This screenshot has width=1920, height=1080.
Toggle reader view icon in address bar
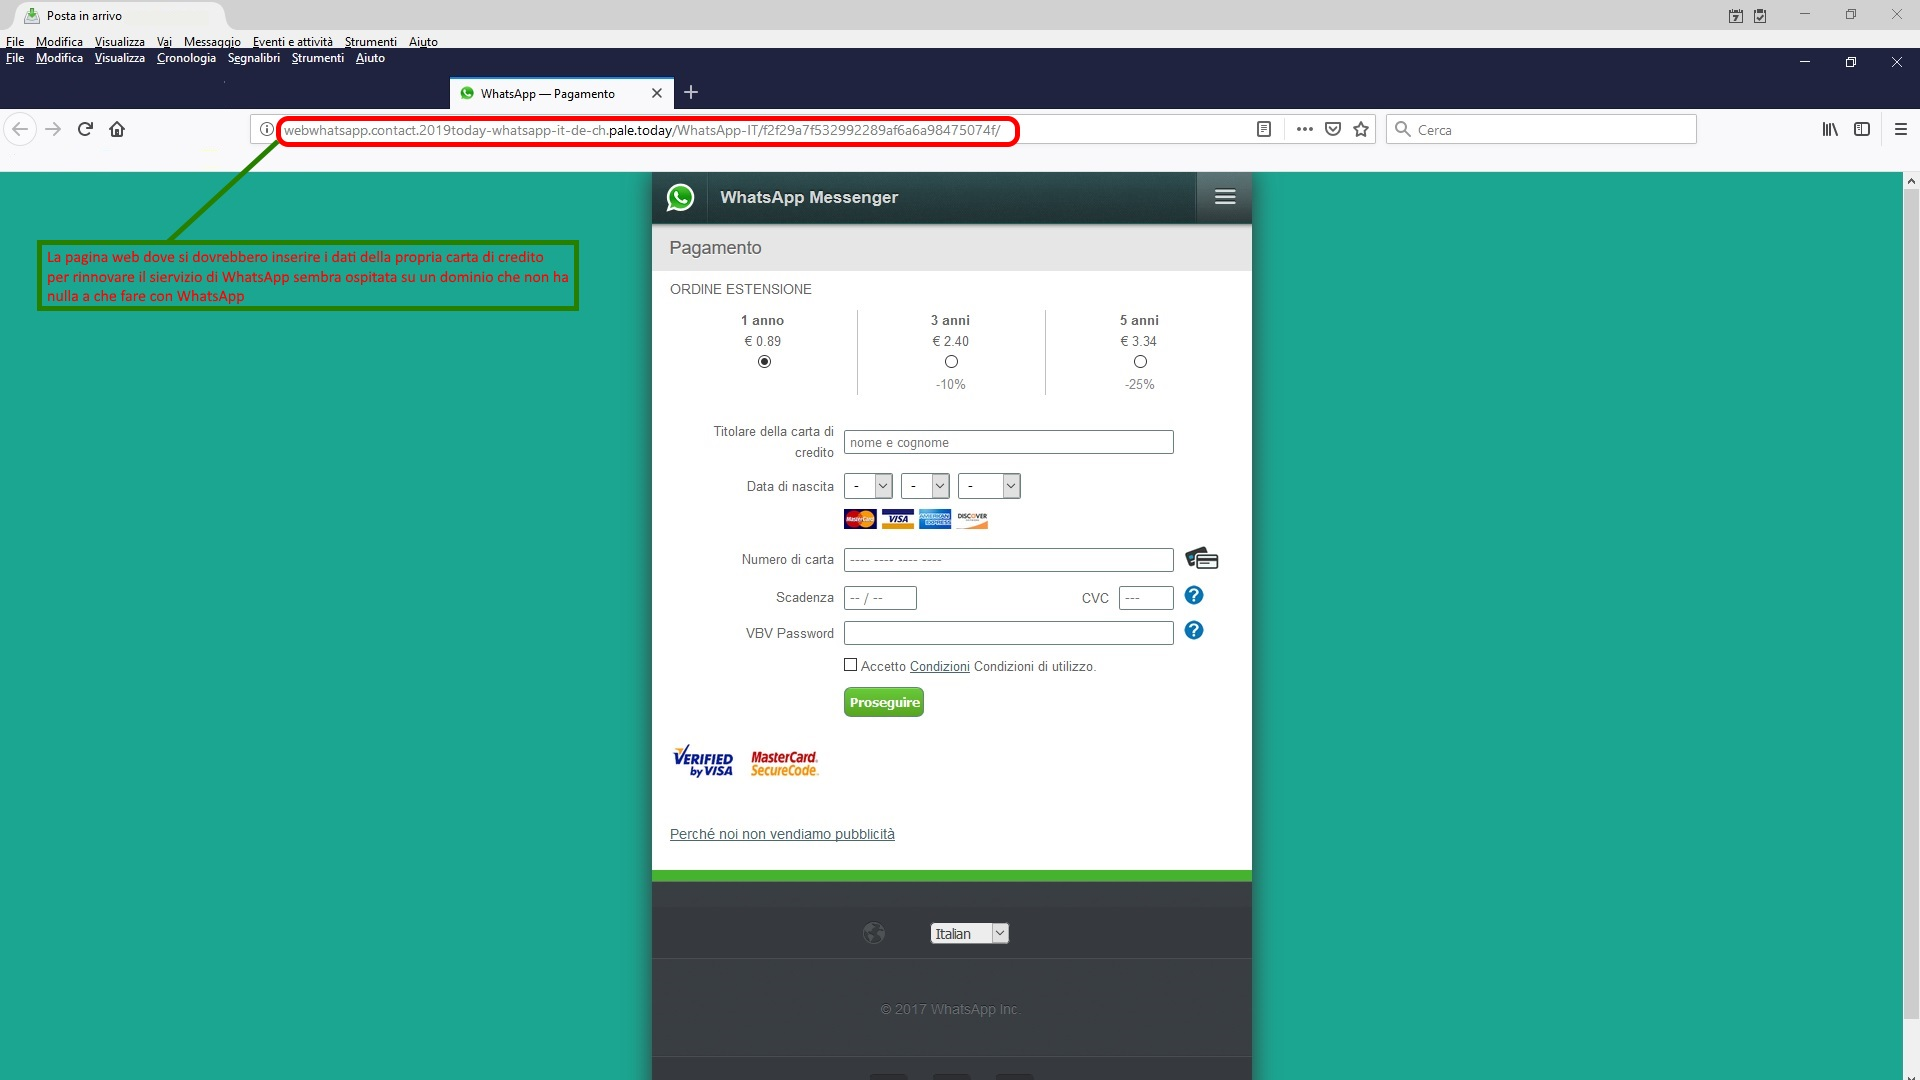click(x=1264, y=129)
